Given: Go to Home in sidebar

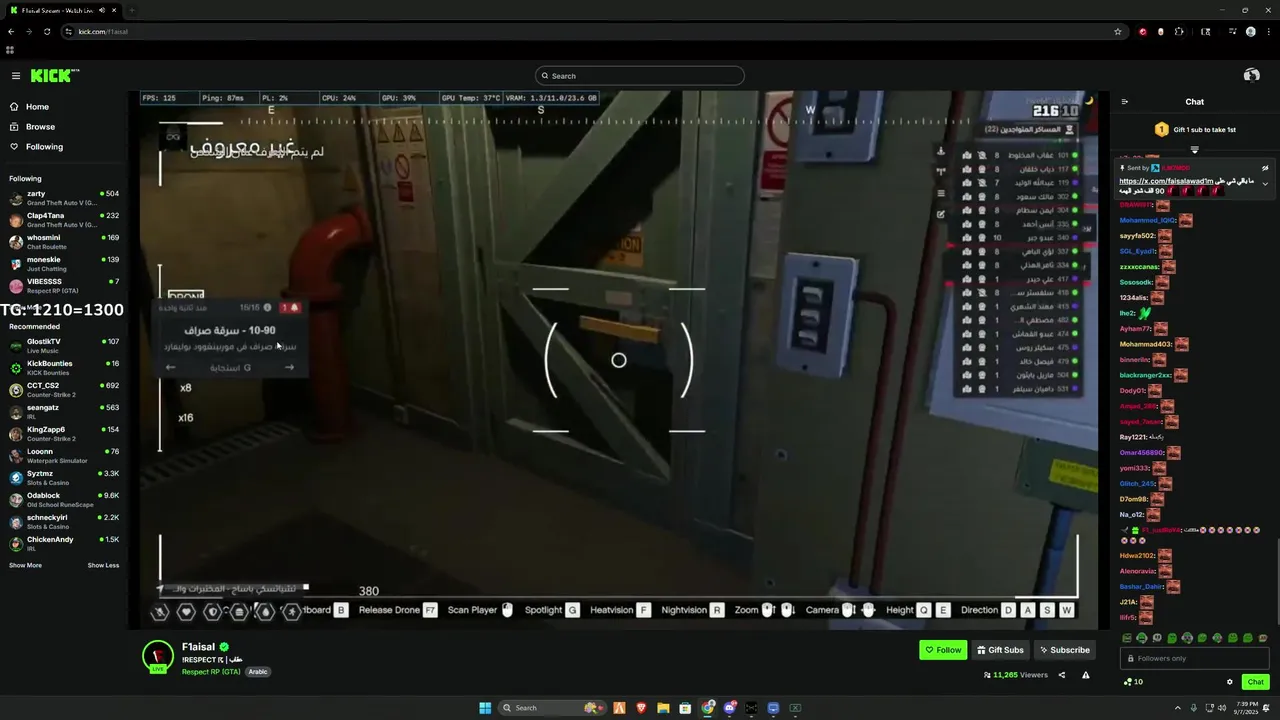Looking at the screenshot, I should point(29,107).
